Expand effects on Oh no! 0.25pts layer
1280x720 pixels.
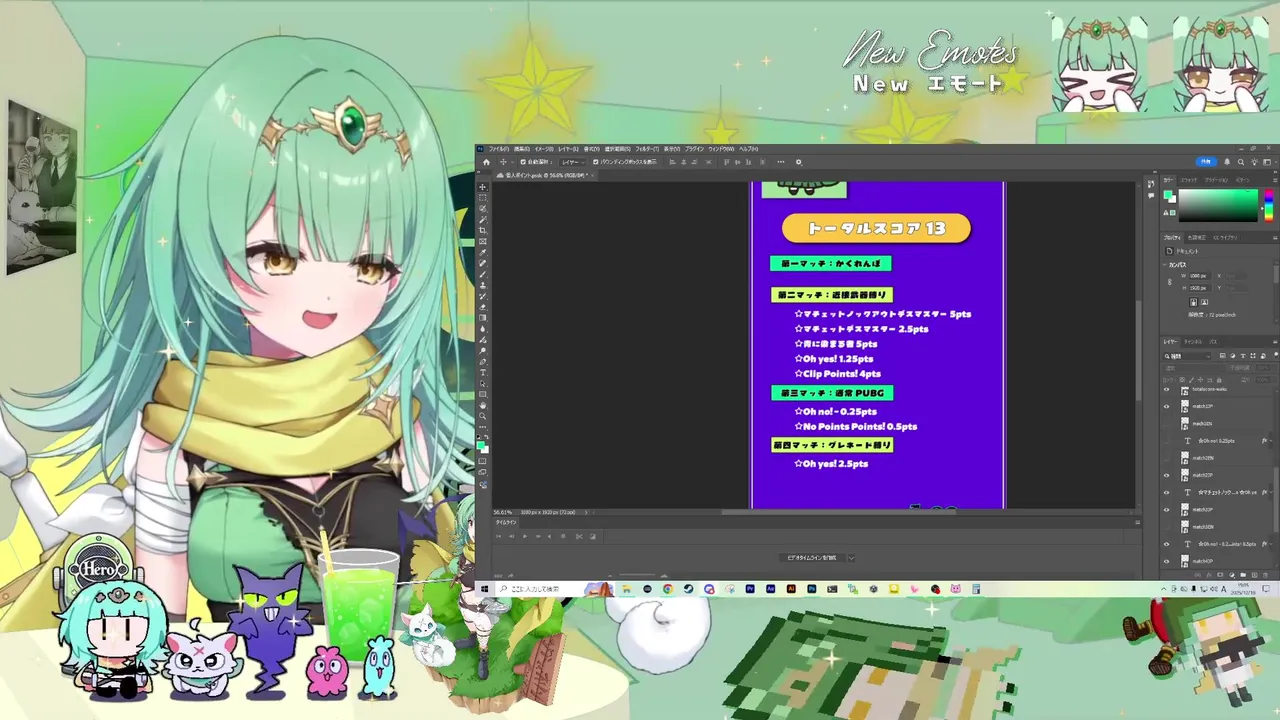click(1270, 441)
